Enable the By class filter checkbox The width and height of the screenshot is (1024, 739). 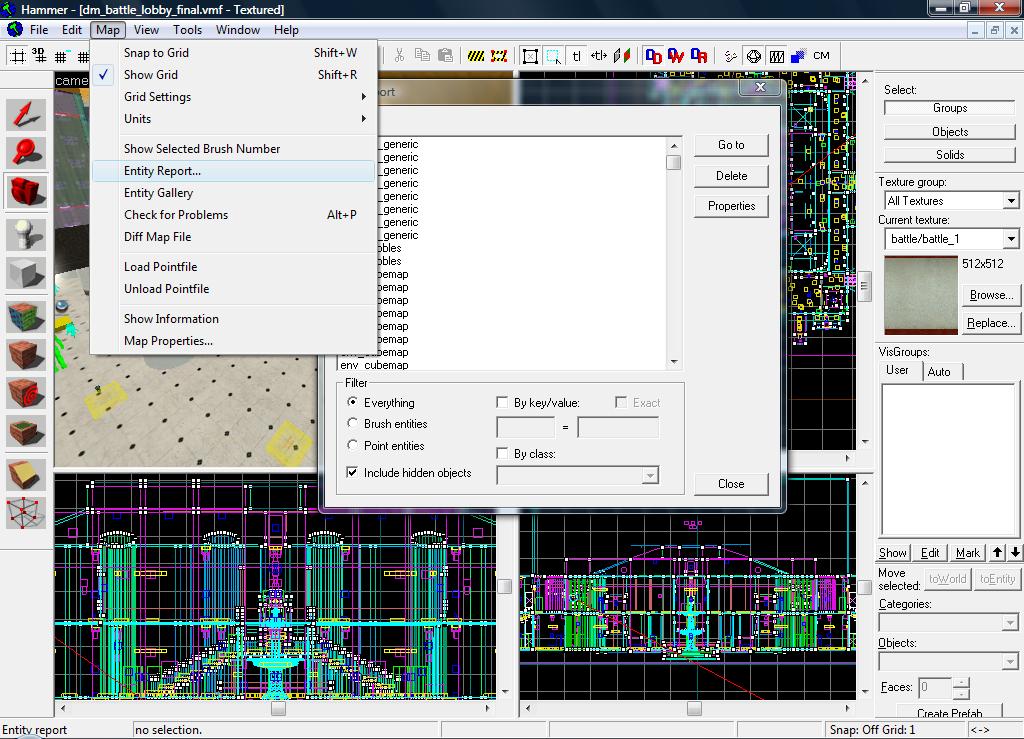coord(503,453)
